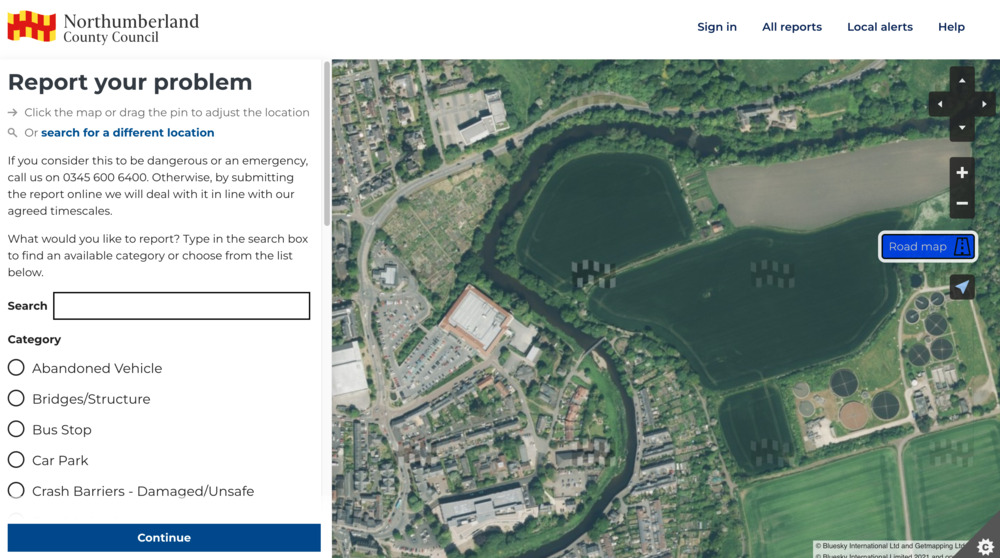Viewport: 1000px width, 558px height.
Task: Pan the map south with down arrow
Action: coord(962,128)
